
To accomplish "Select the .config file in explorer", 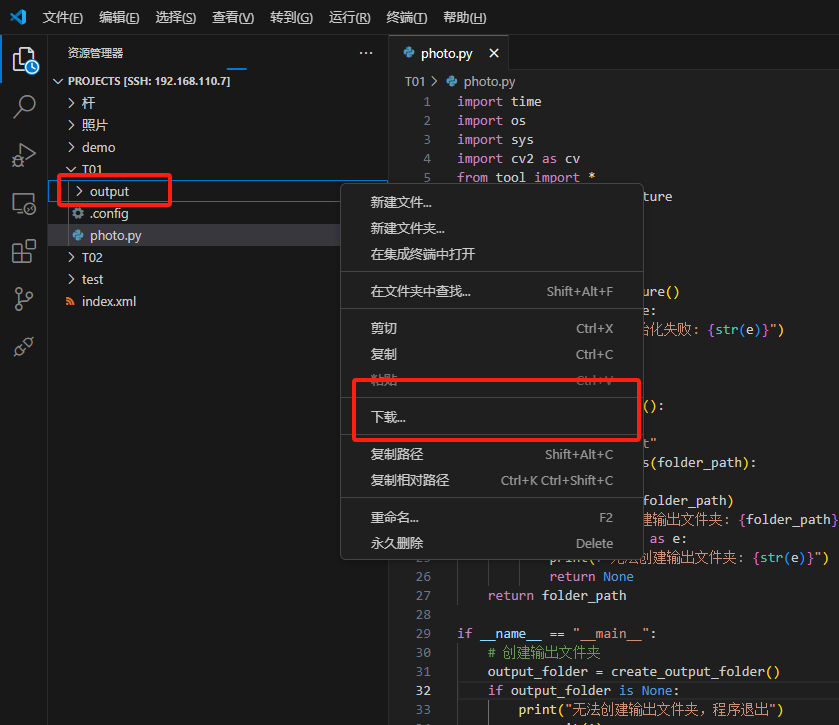I will (108, 213).
